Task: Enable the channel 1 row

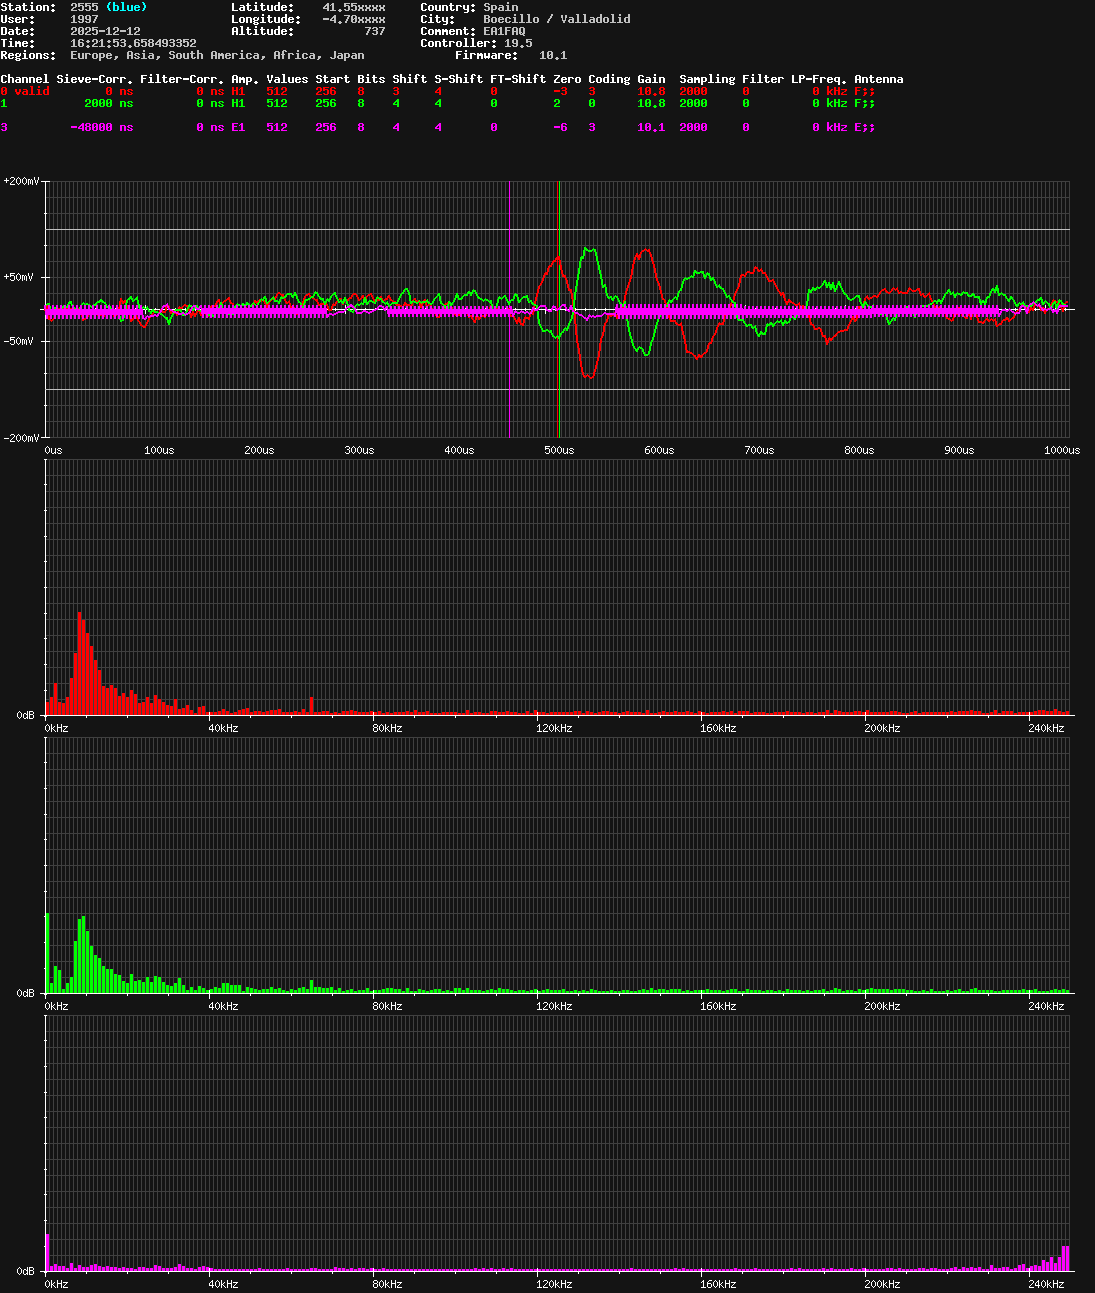Action: pos(4,103)
